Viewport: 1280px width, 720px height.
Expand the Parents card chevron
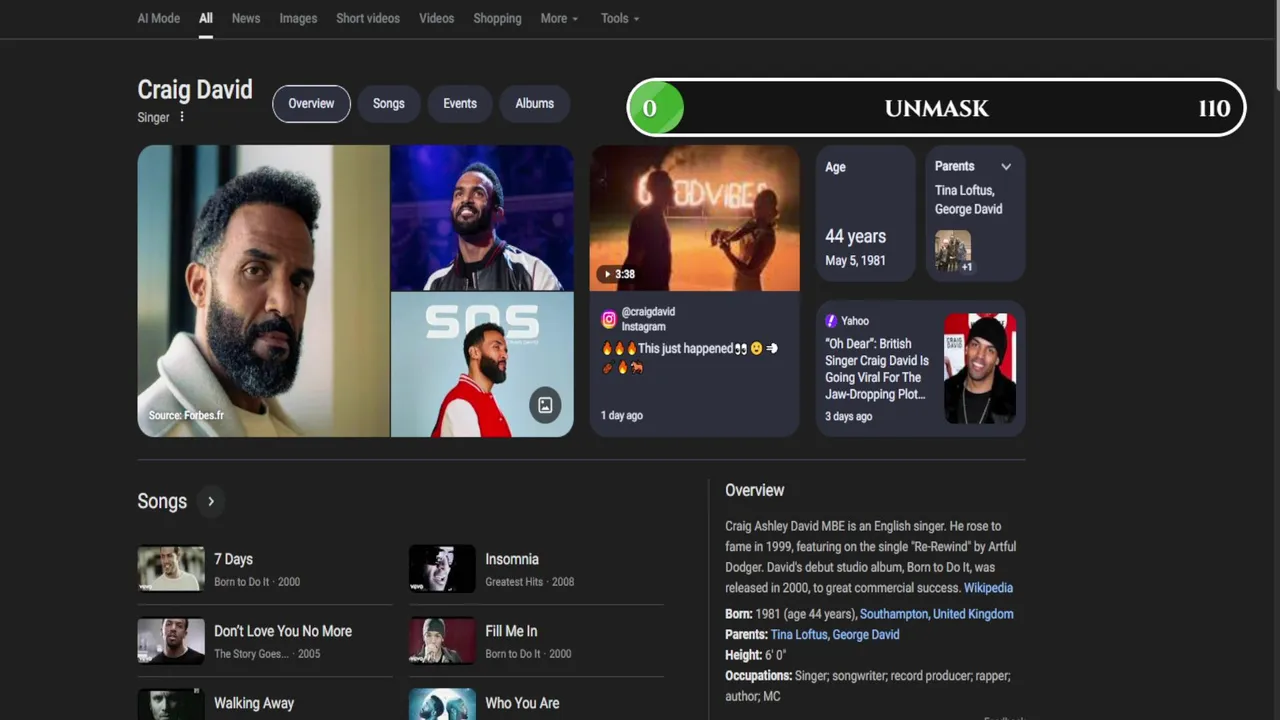1006,167
